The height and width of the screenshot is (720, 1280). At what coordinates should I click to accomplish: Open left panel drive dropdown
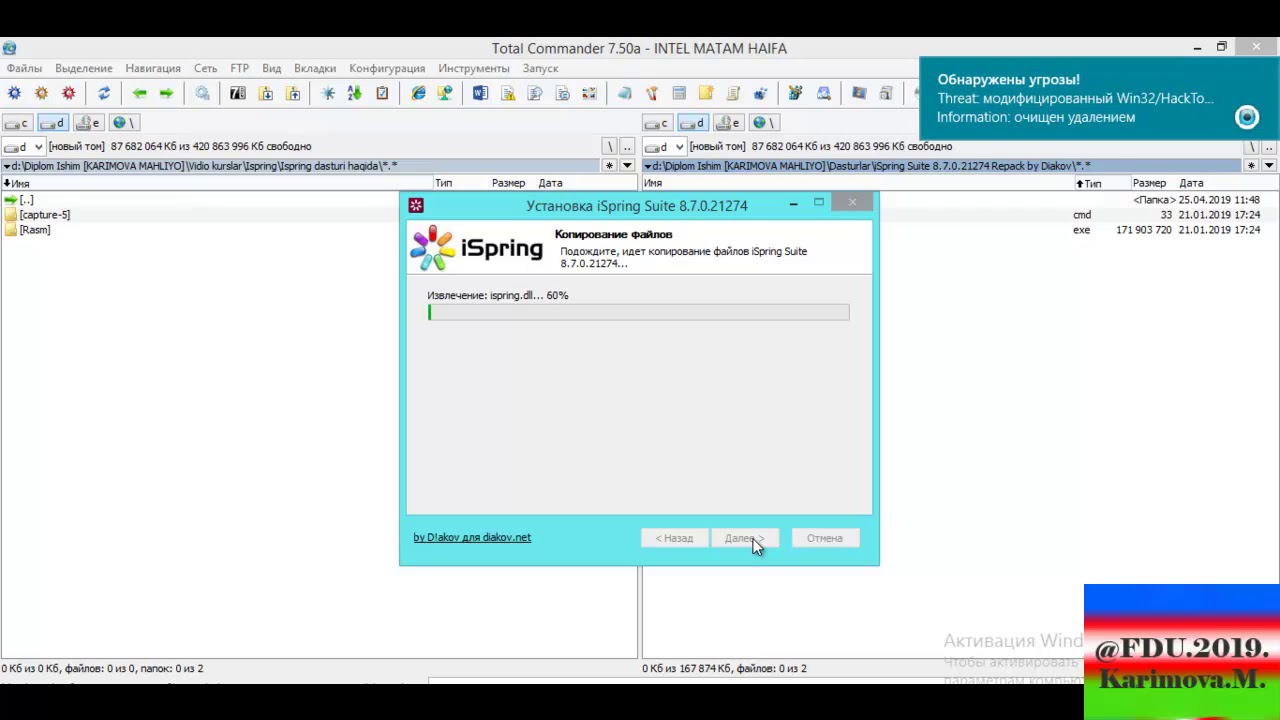click(24, 146)
